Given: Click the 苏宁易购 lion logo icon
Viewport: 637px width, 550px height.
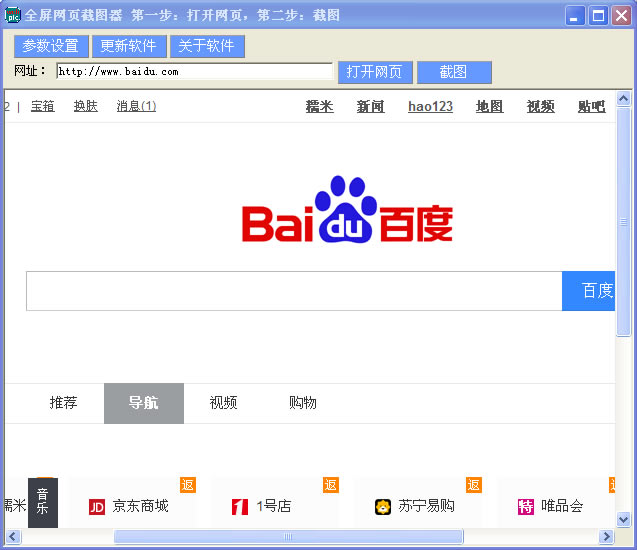Looking at the screenshot, I should [383, 507].
